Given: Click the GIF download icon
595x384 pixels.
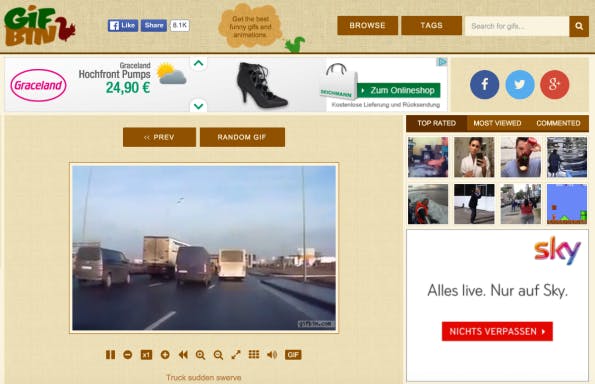Looking at the screenshot, I should pos(293,355).
